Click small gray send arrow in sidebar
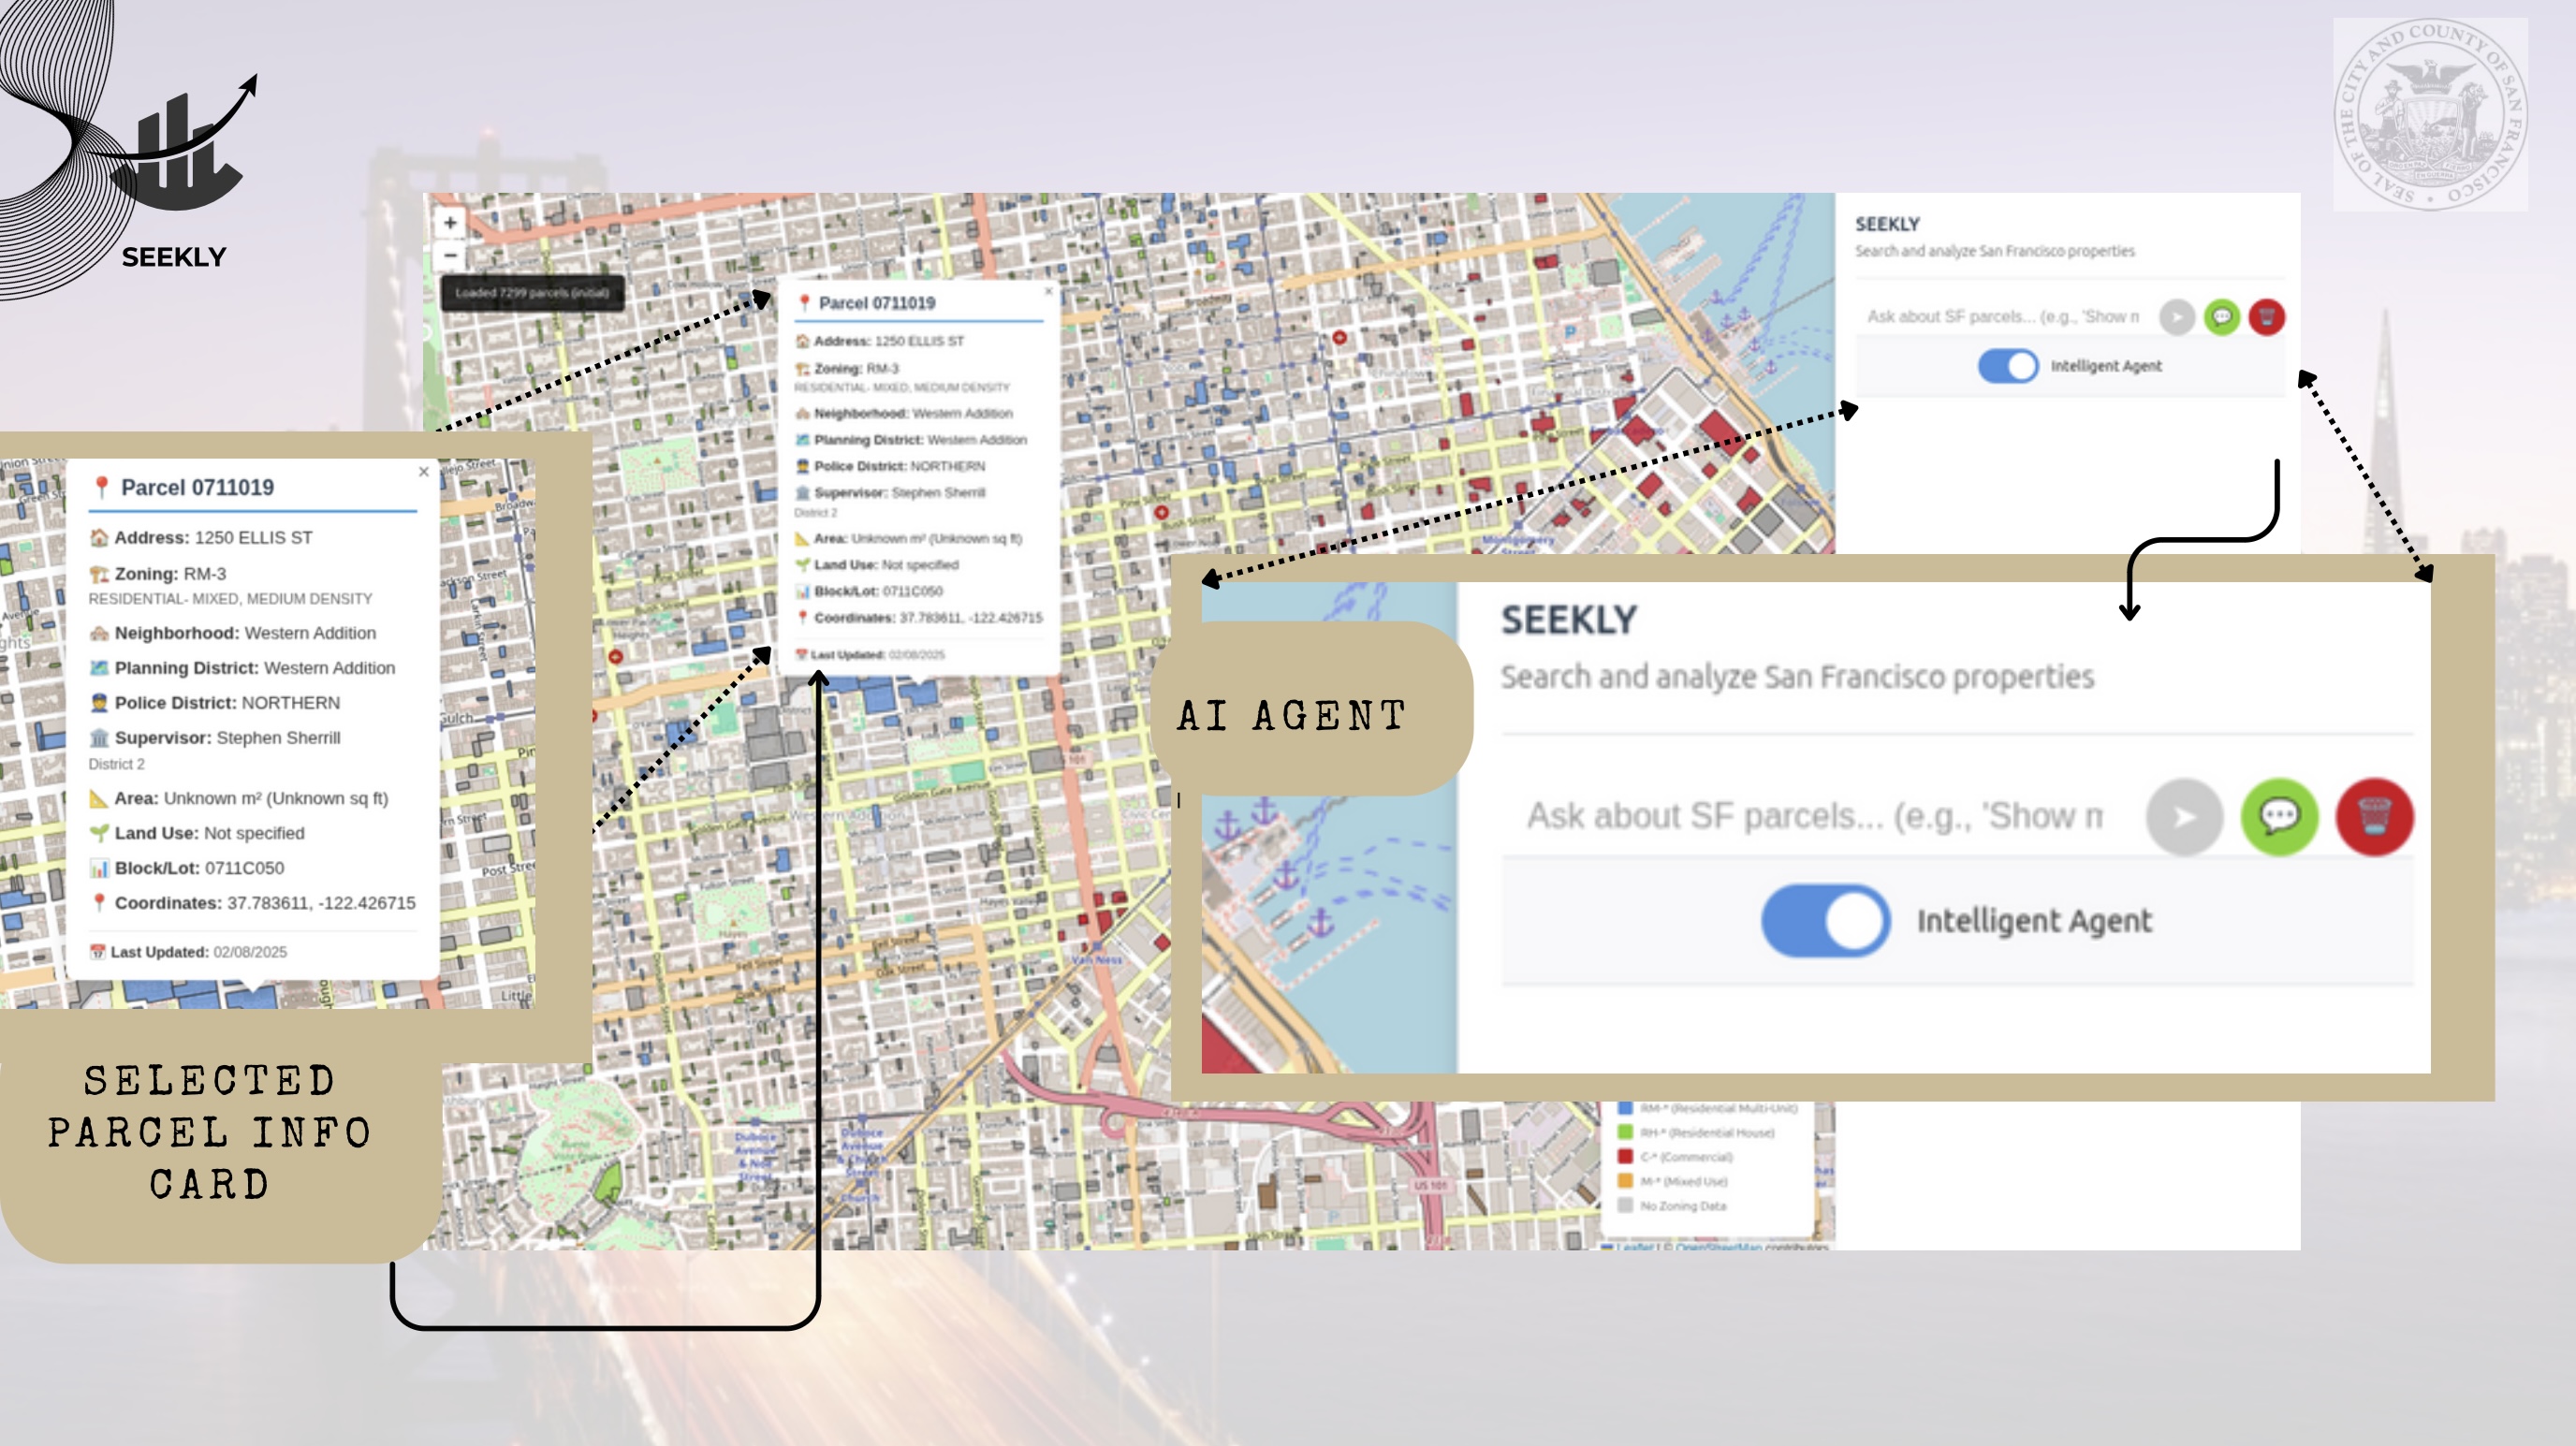This screenshot has height=1446, width=2576. tap(2176, 317)
